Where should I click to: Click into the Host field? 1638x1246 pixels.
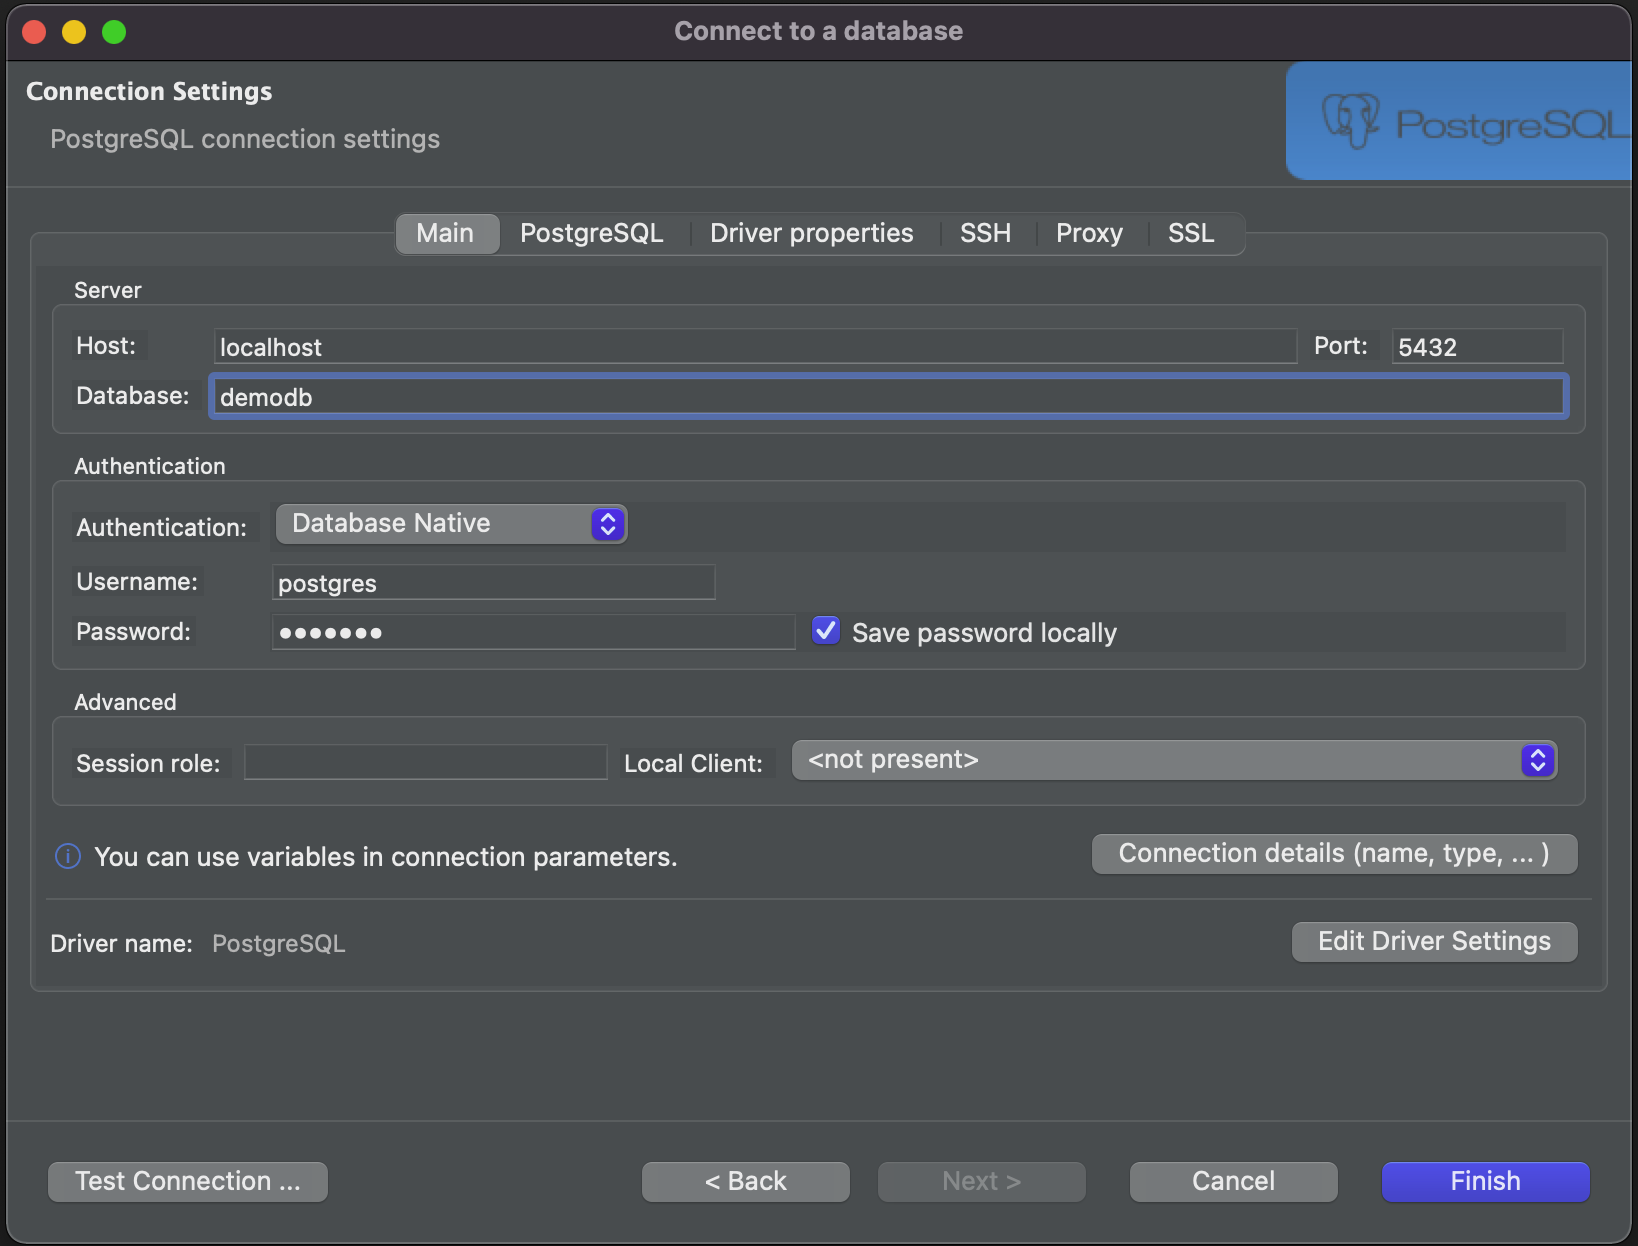click(x=755, y=347)
